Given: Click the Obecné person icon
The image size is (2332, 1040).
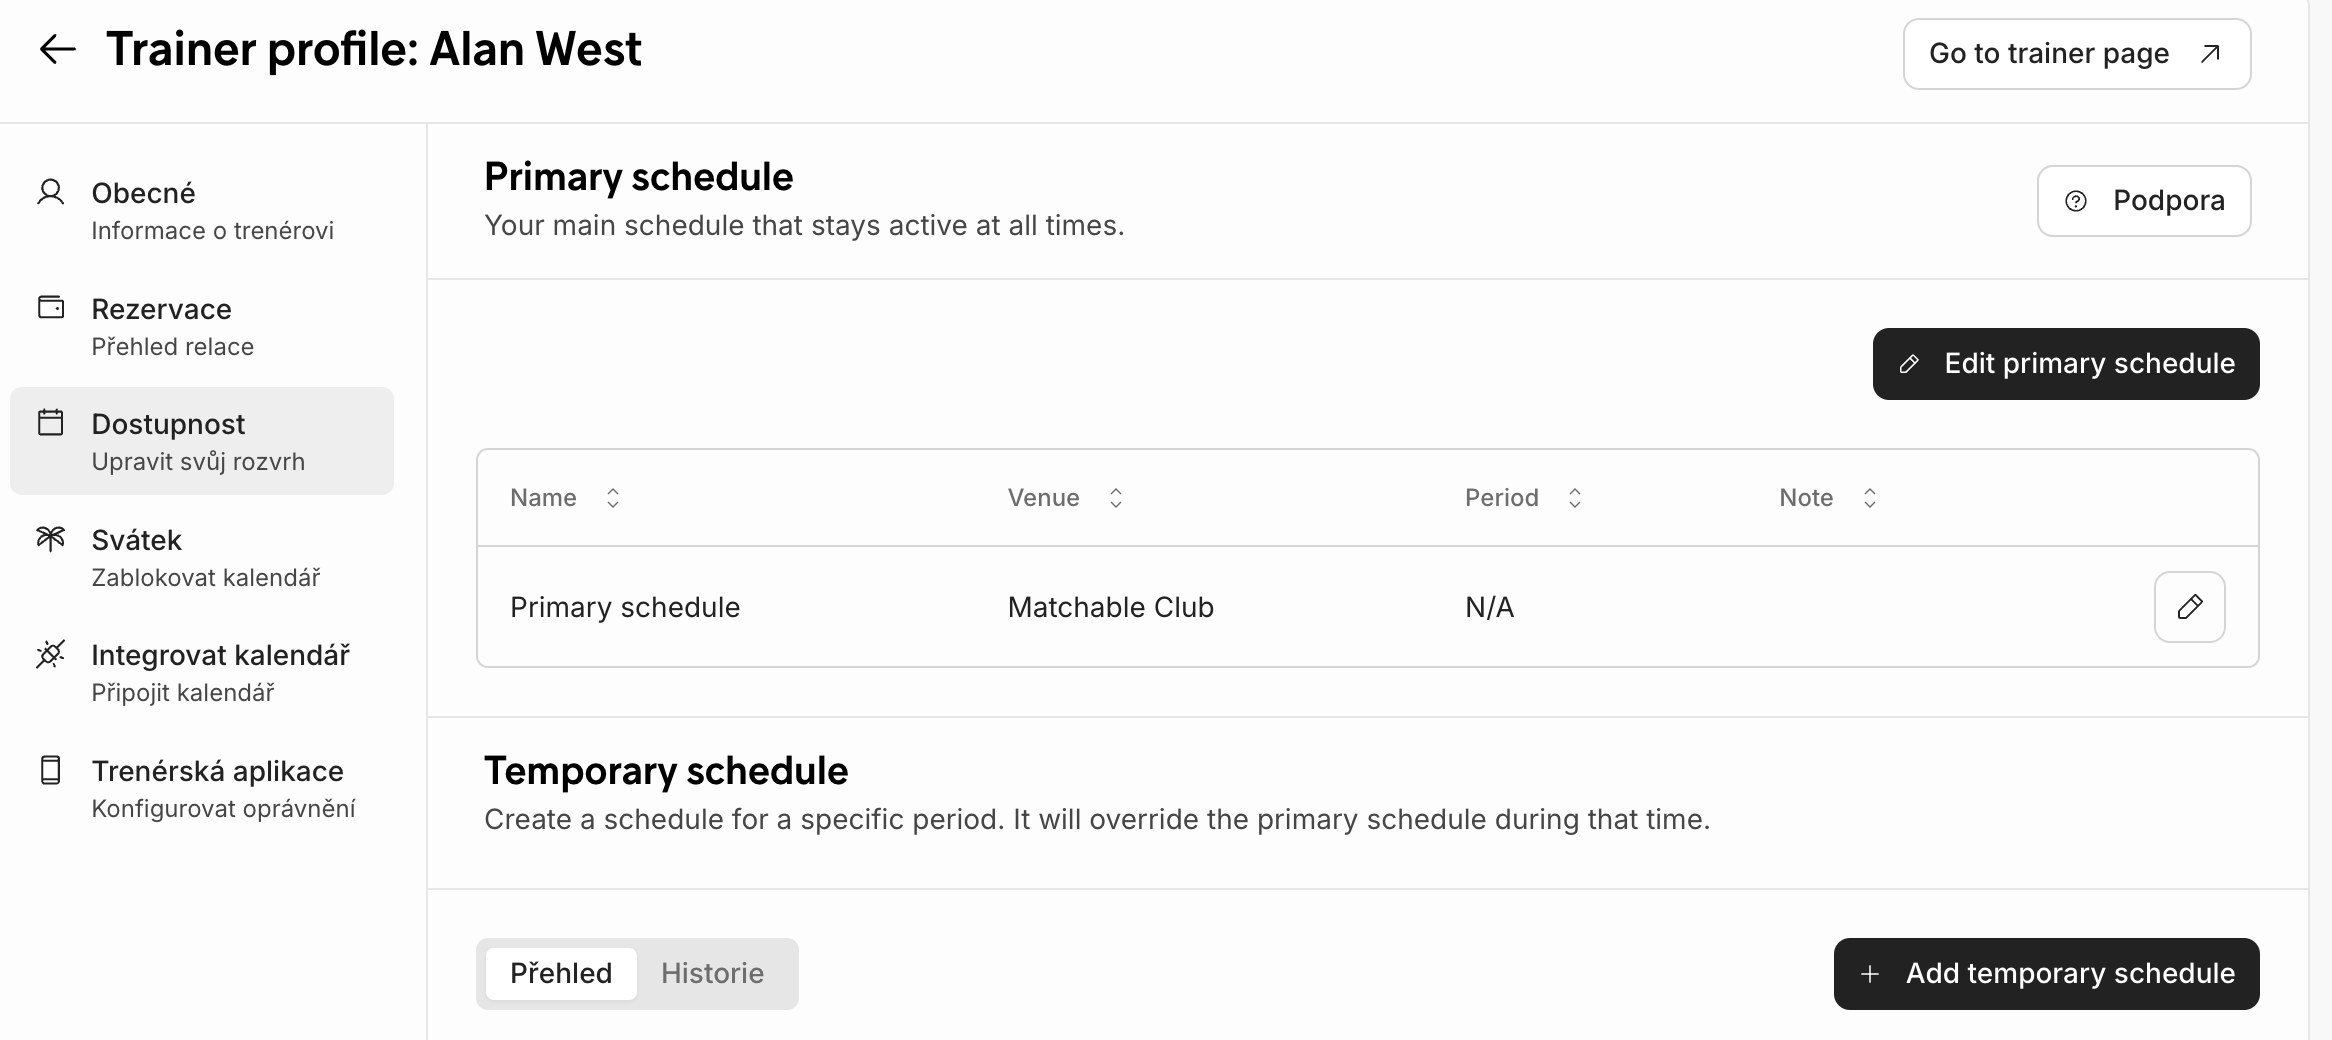Looking at the screenshot, I should 50,192.
